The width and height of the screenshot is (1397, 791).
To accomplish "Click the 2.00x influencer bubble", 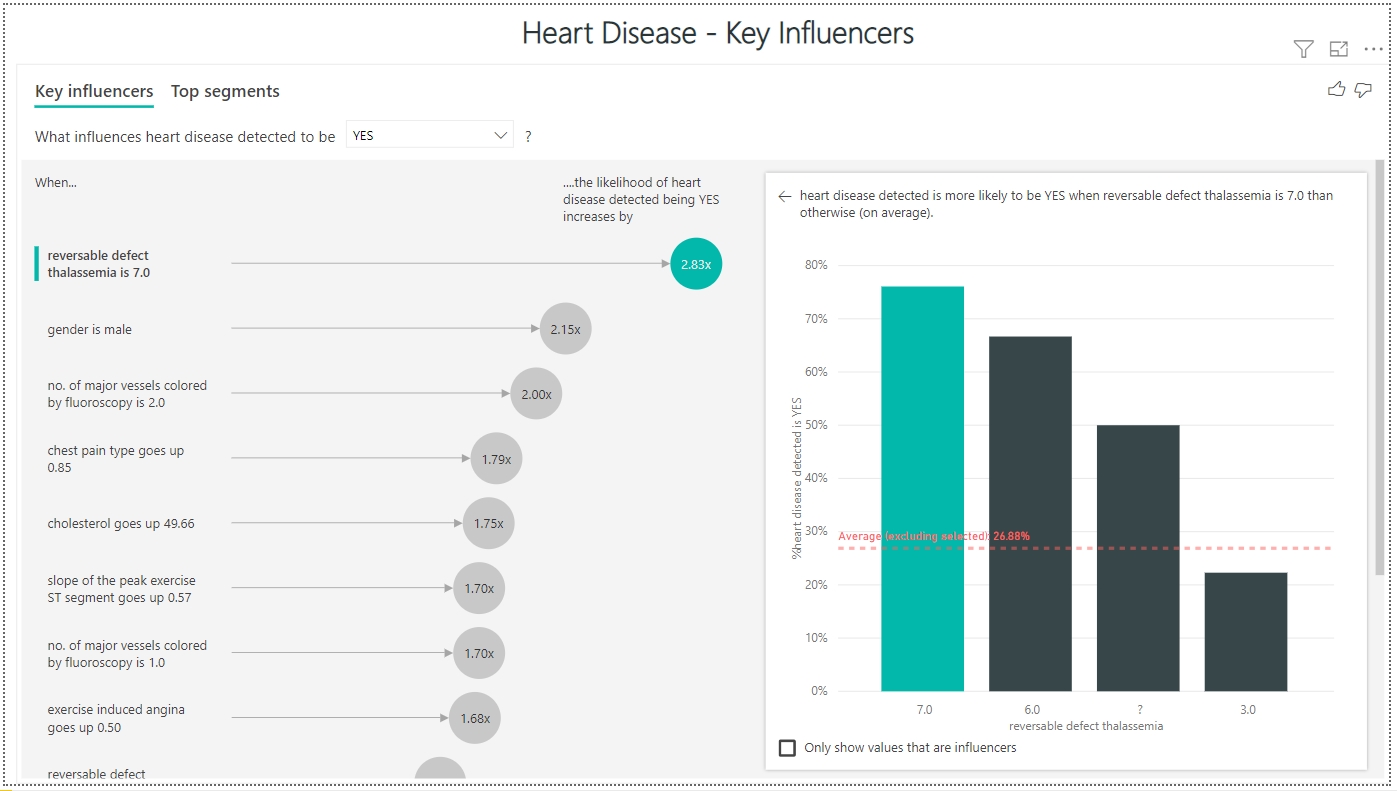I will 536,393.
